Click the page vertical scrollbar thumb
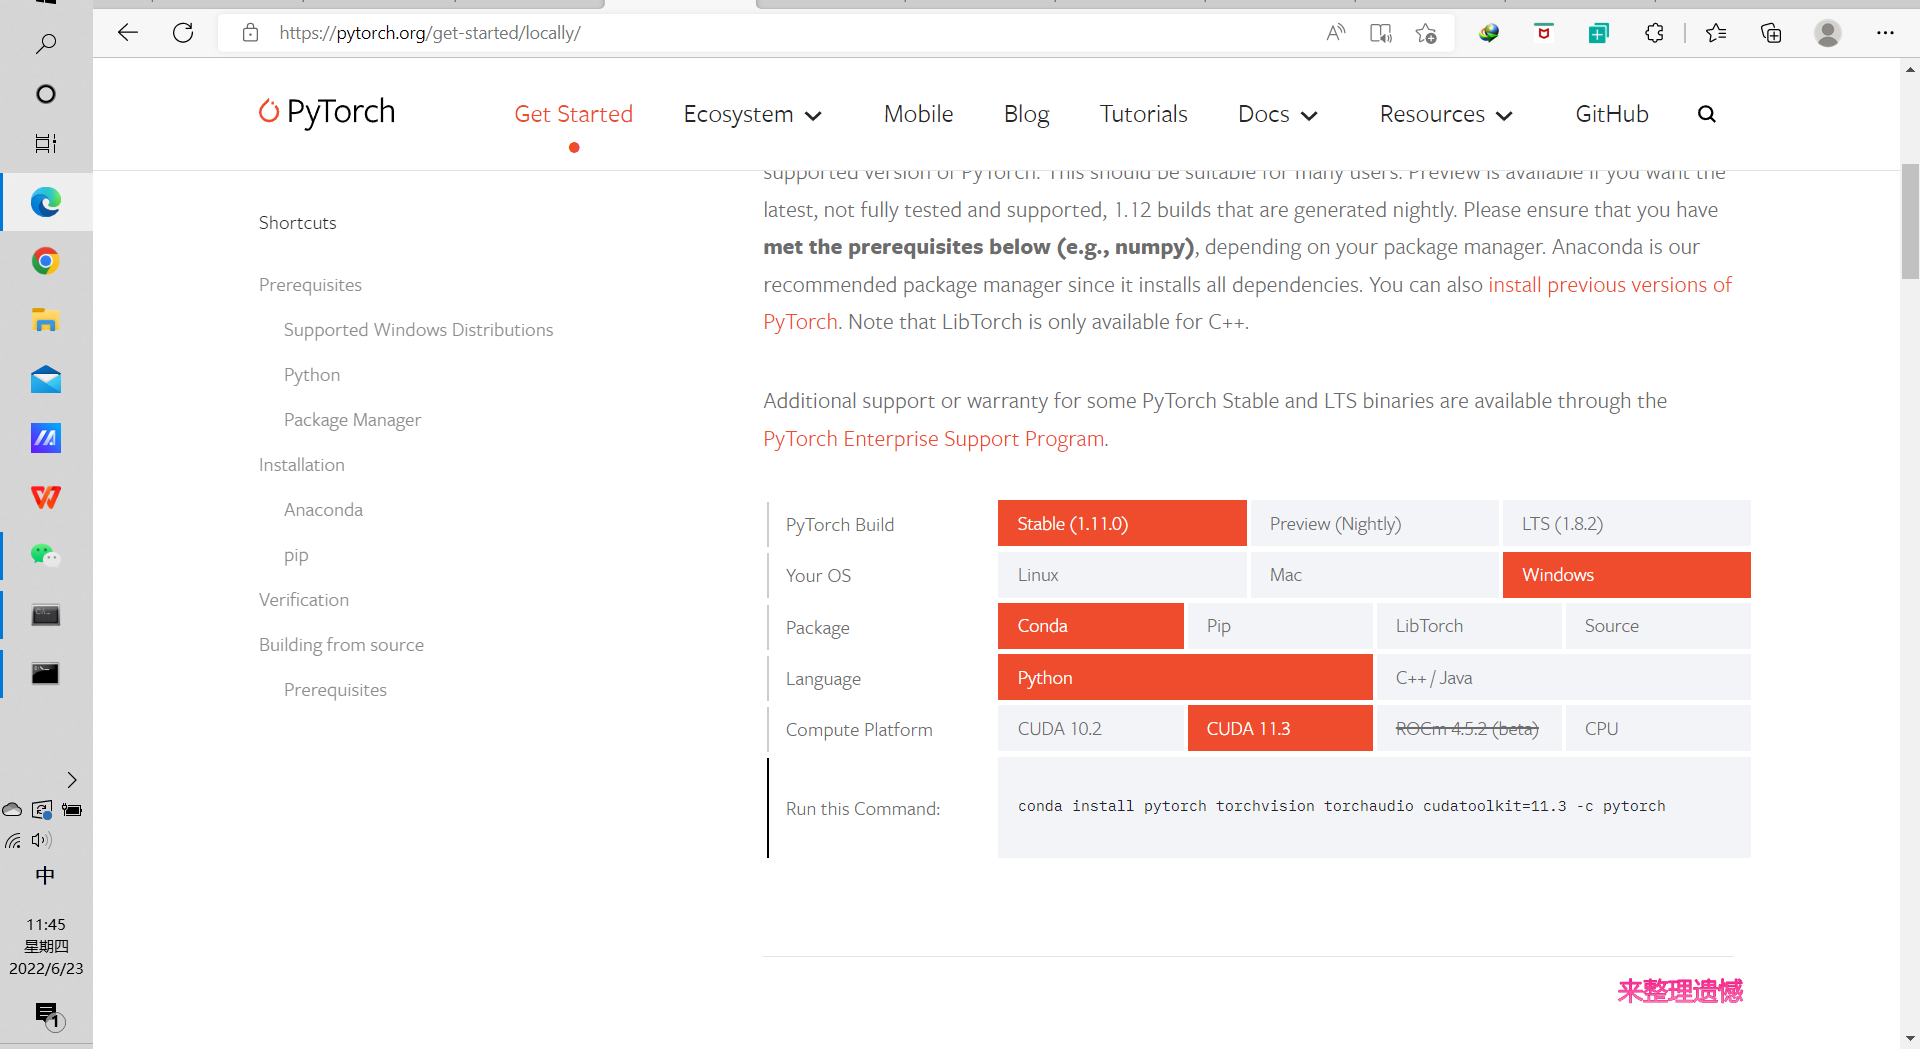Image resolution: width=1920 pixels, height=1049 pixels. pos(1910,221)
